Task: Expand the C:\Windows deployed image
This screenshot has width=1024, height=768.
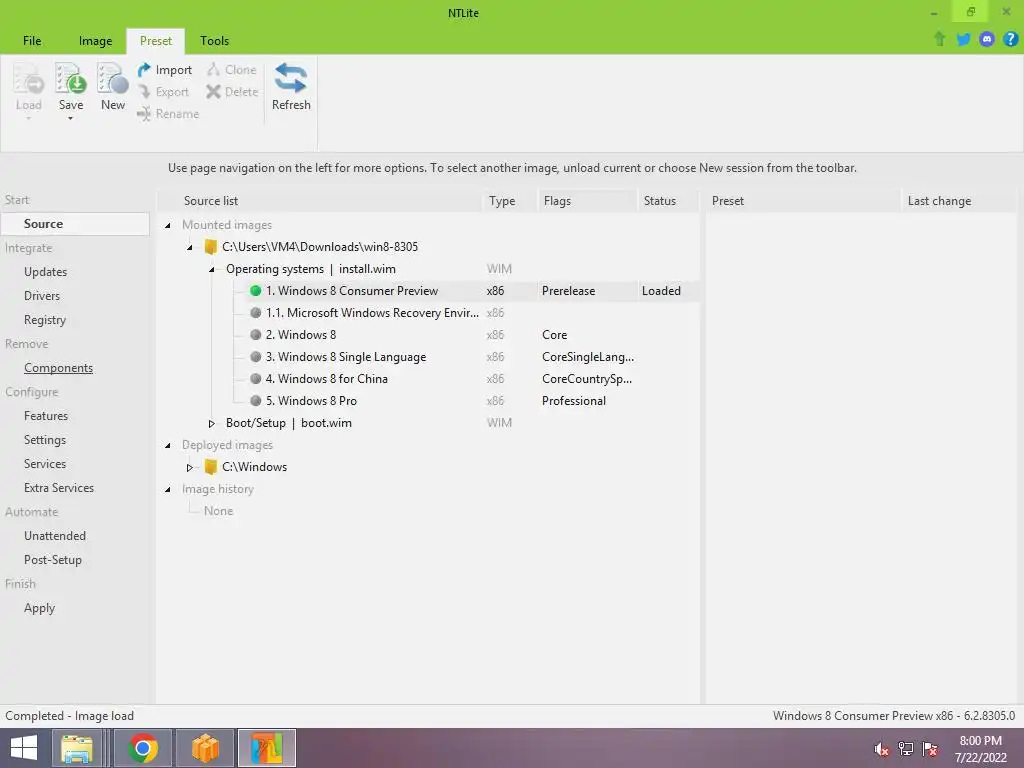Action: [x=189, y=468]
